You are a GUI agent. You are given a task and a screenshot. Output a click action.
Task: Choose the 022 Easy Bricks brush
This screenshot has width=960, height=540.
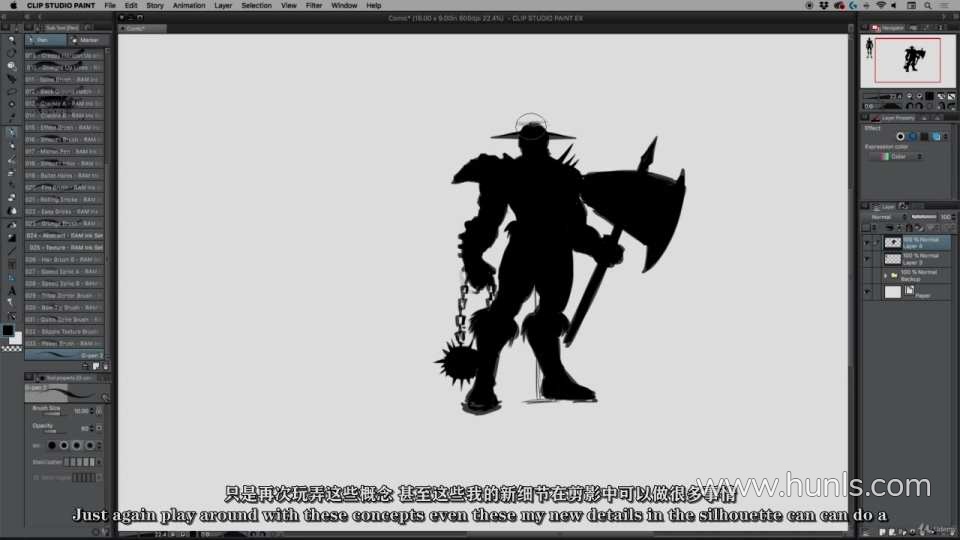pyautogui.click(x=64, y=211)
